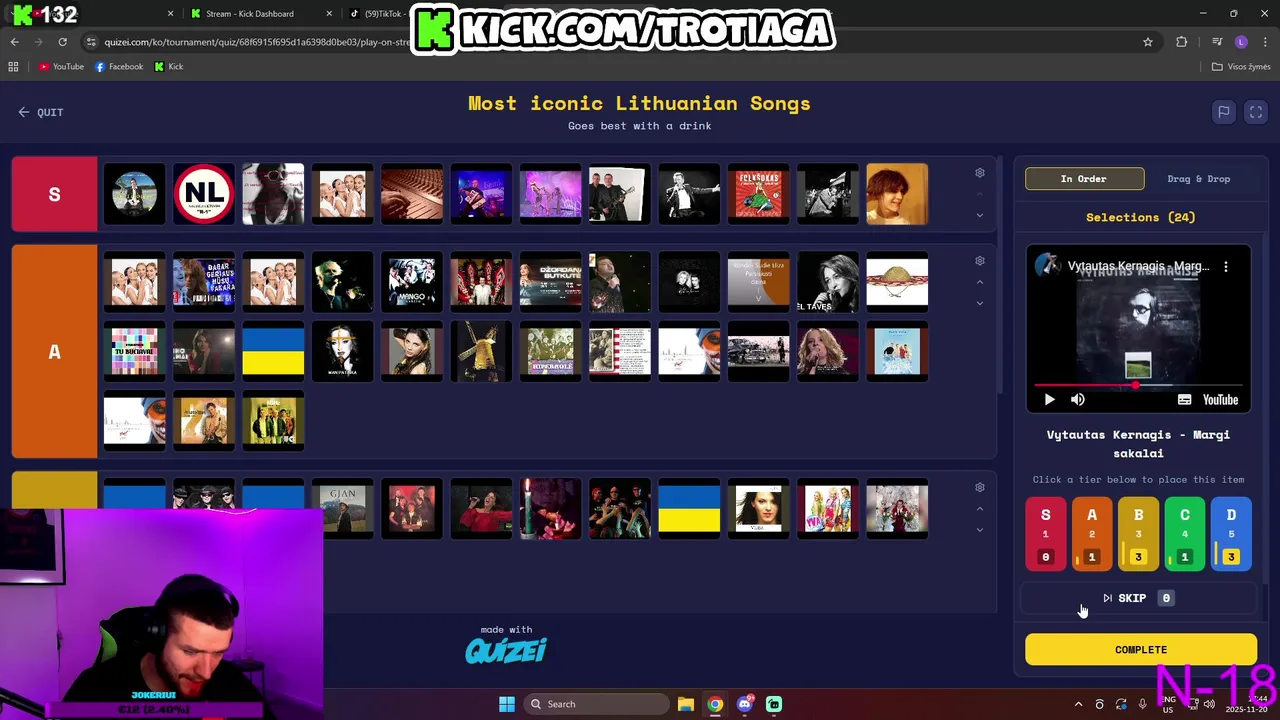Mute the YouTube video player
Image resolution: width=1280 pixels, height=720 pixels.
[x=1077, y=399]
